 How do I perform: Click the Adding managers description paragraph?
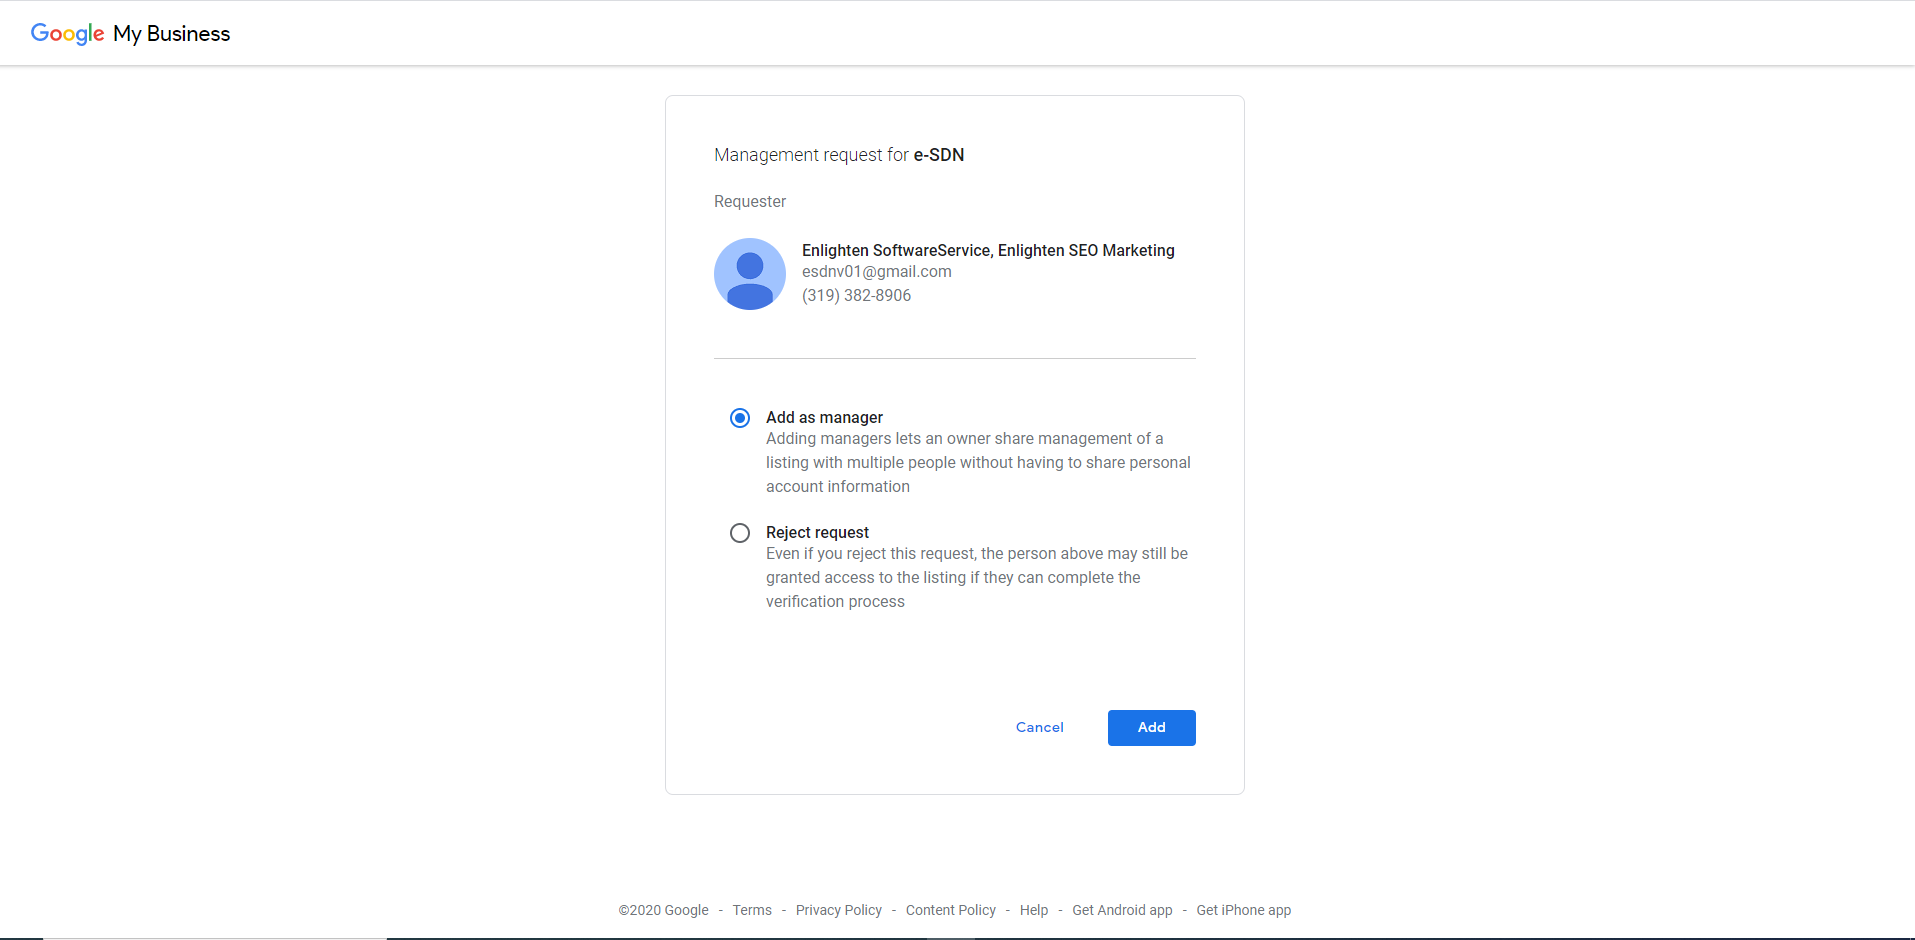pyautogui.click(x=978, y=463)
